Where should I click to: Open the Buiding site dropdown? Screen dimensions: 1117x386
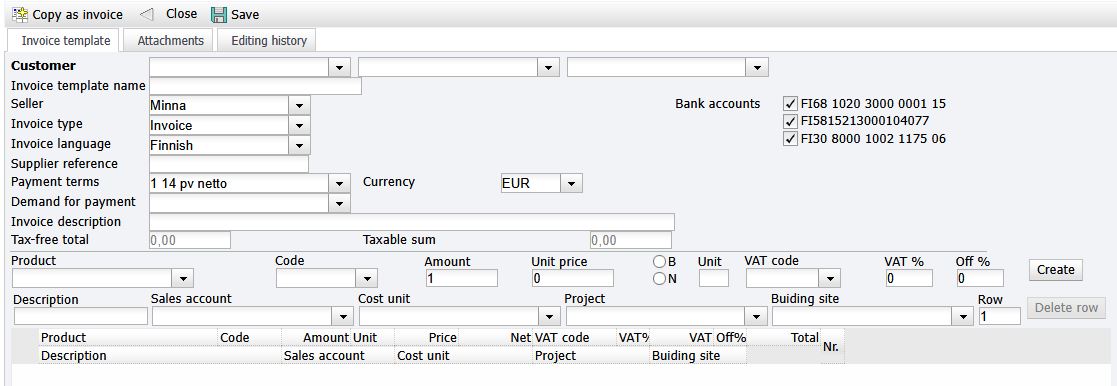(964, 316)
